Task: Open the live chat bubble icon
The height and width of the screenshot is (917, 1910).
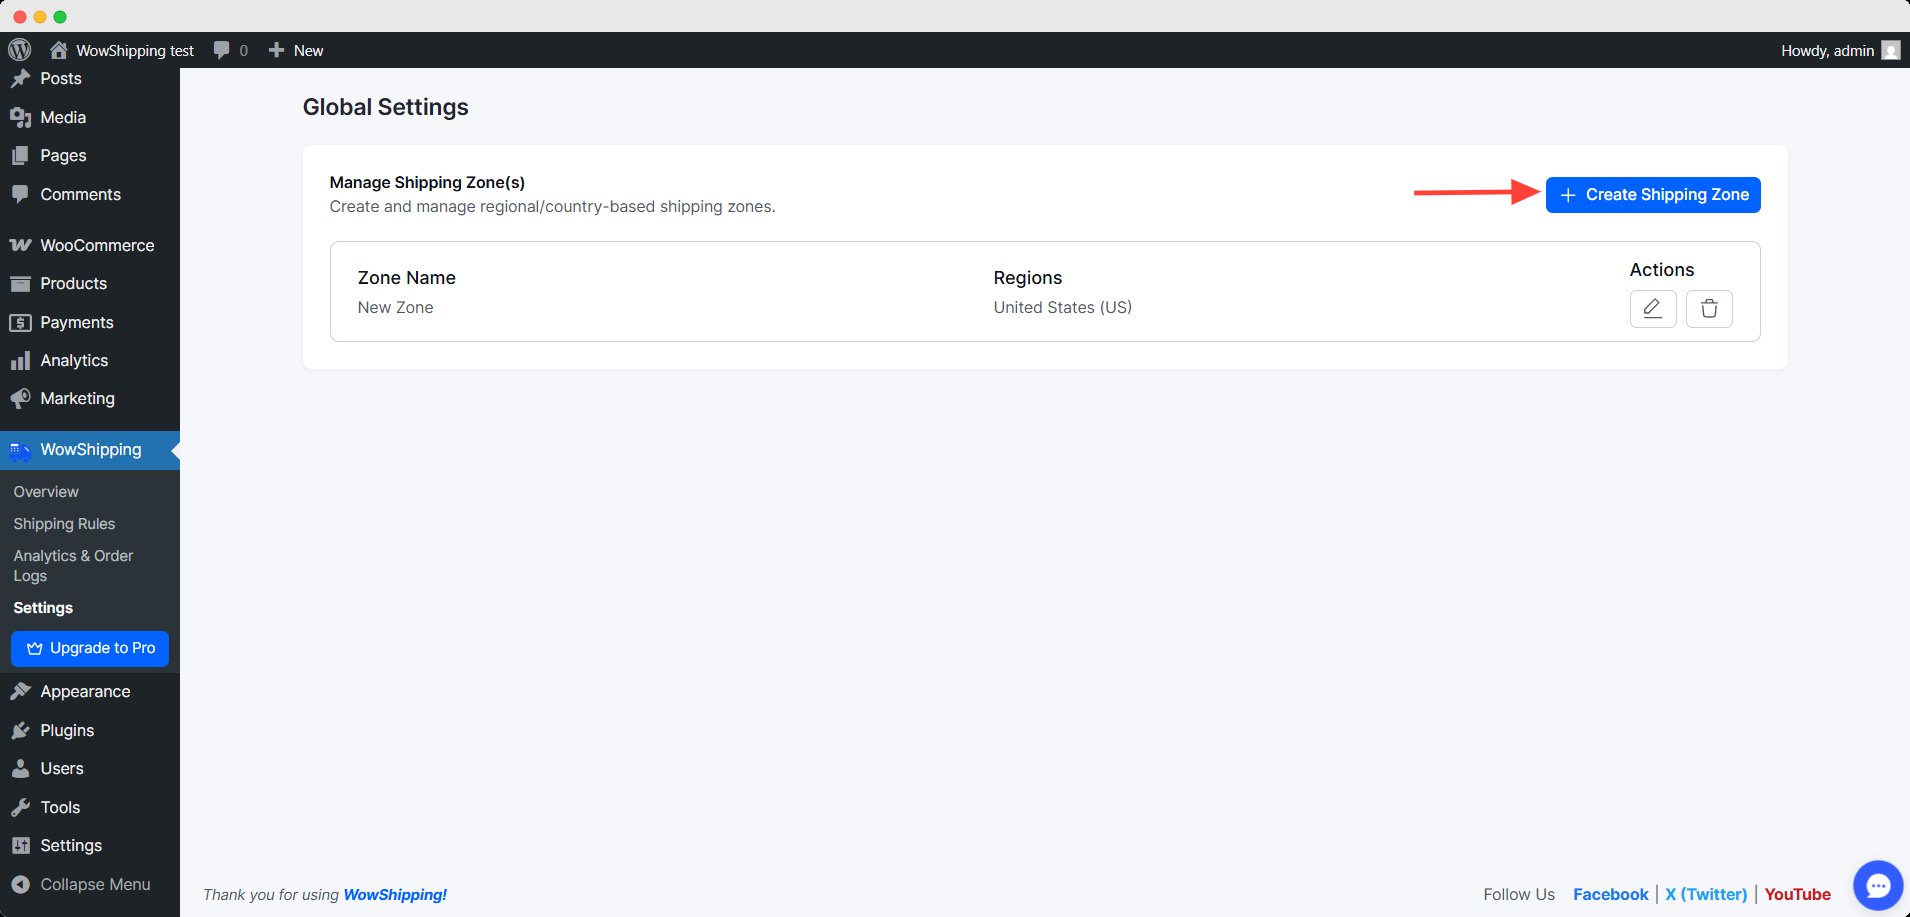Action: [x=1878, y=885]
